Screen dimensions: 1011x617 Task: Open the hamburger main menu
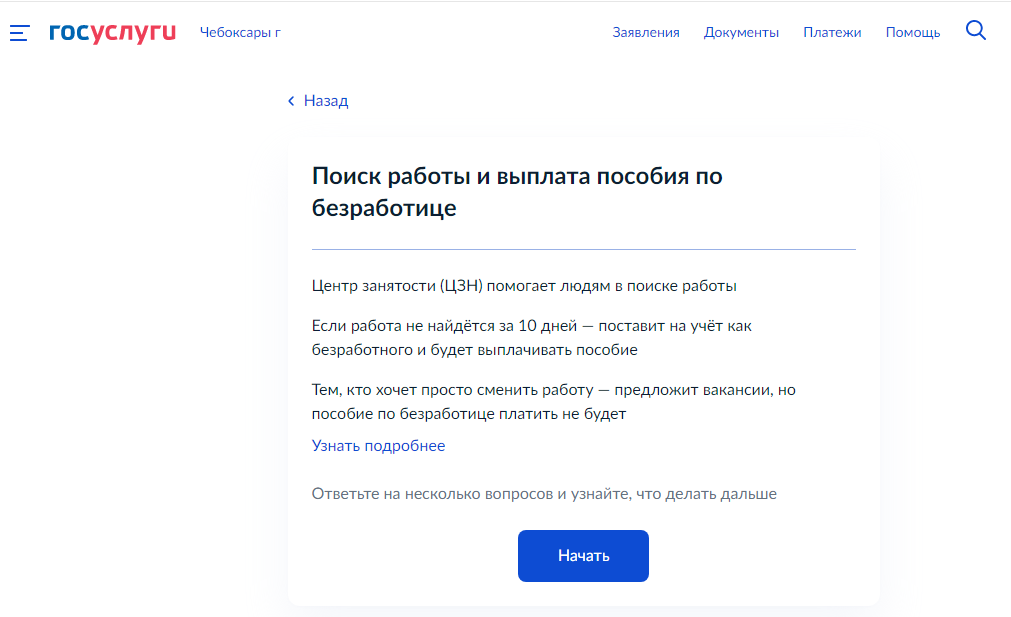(20, 33)
